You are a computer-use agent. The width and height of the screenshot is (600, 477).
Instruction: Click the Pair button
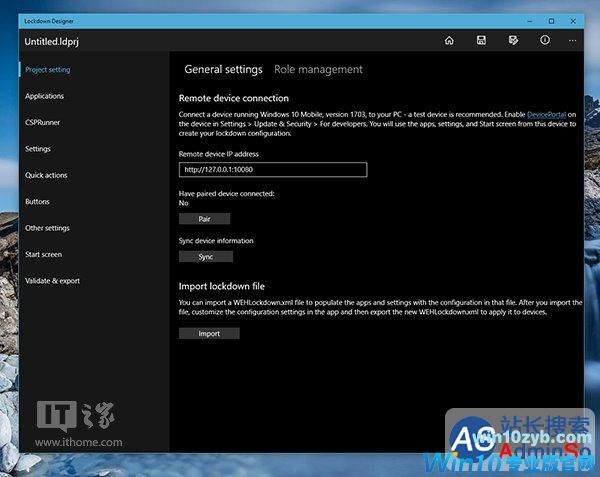click(204, 218)
